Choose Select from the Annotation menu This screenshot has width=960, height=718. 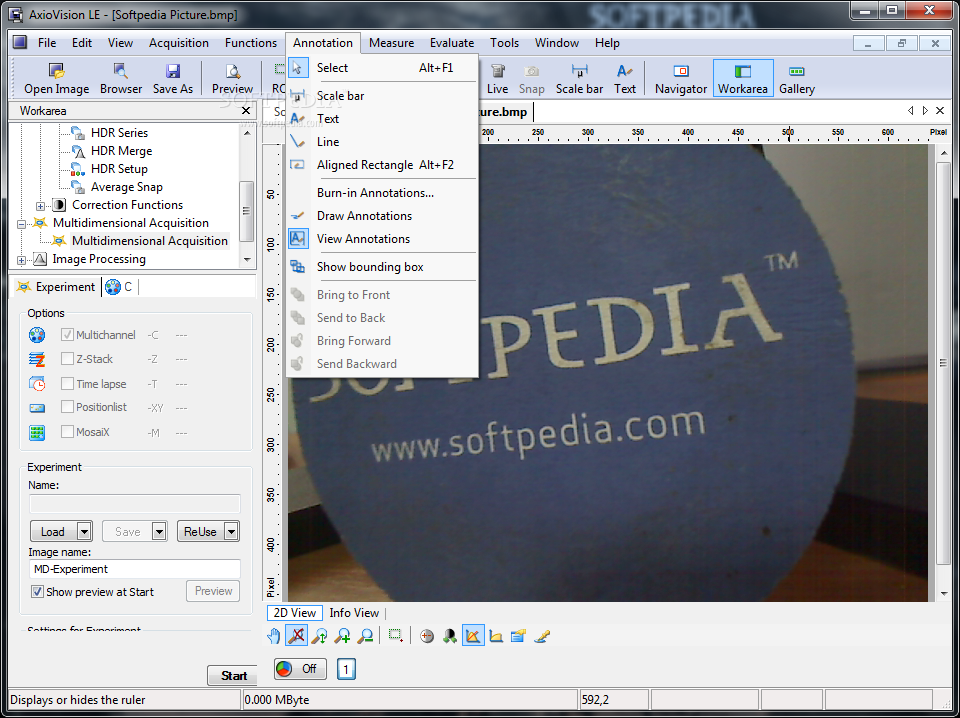[383, 68]
